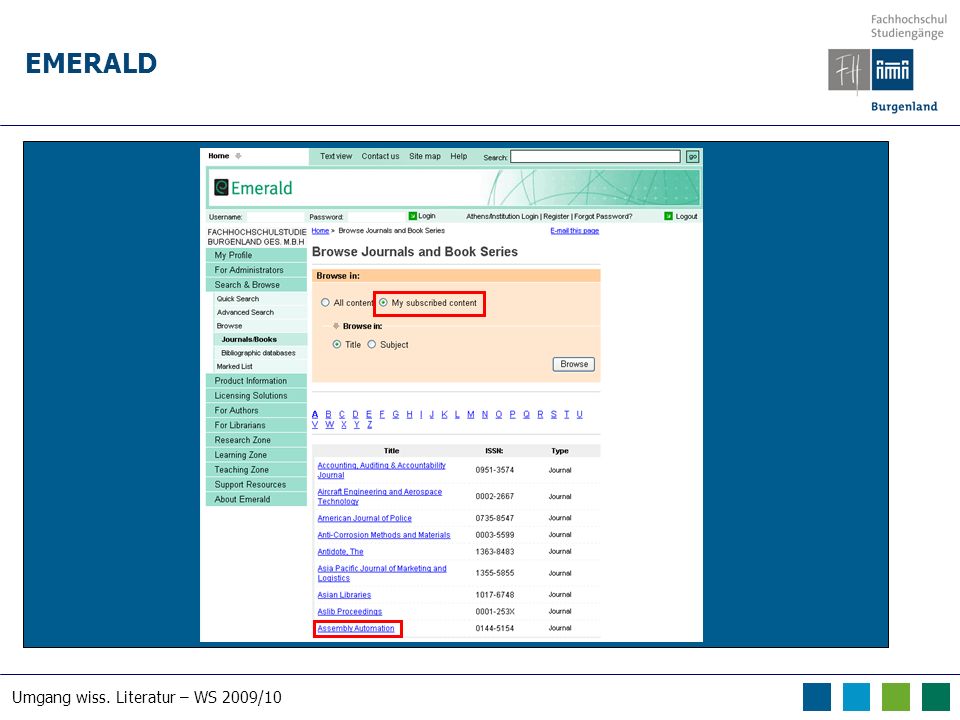Viewport: 960px width, 720px height.
Task: Open Product Information in sidebar
Action: 257,381
